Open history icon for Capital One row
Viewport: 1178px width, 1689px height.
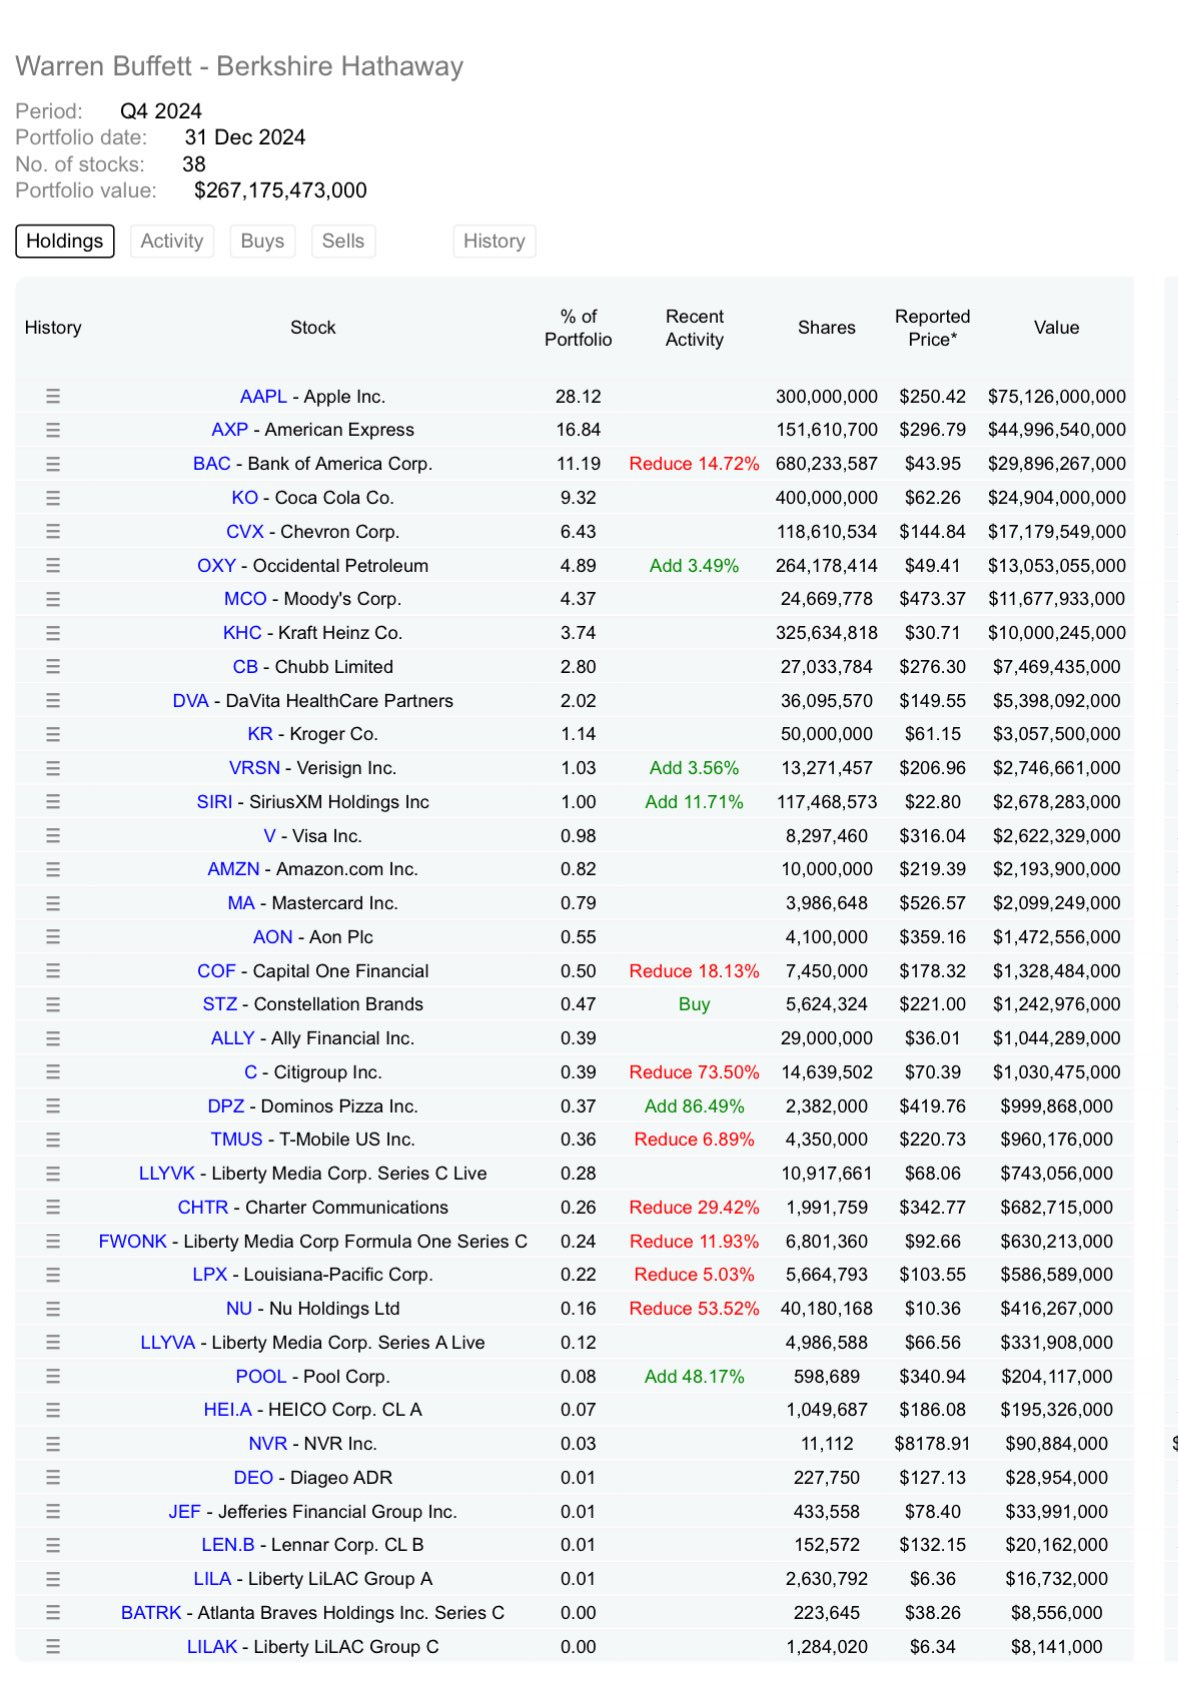coord(53,971)
